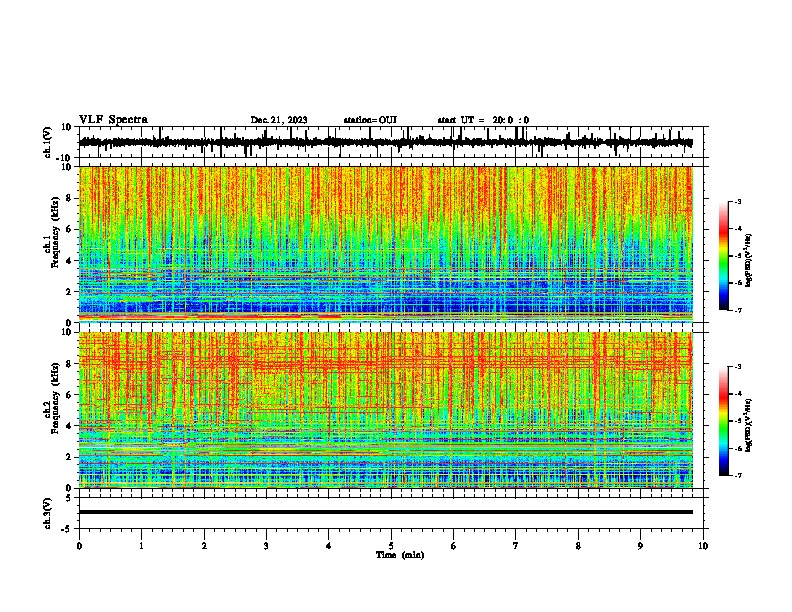Click time axis tick label "4"
The width and height of the screenshot is (792, 612).
pos(329,545)
